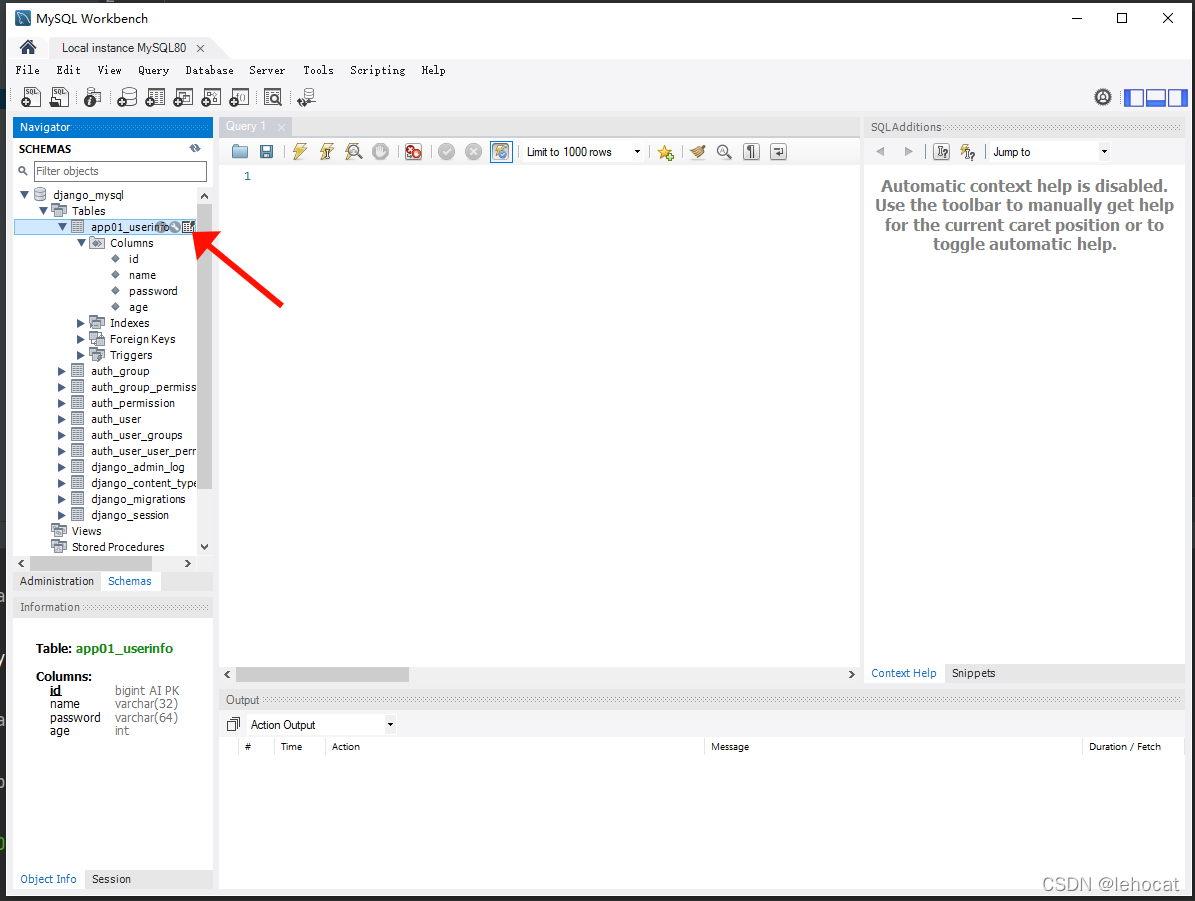1195x901 pixels.
Task: Switch to the Administration tab
Action: coord(57,581)
